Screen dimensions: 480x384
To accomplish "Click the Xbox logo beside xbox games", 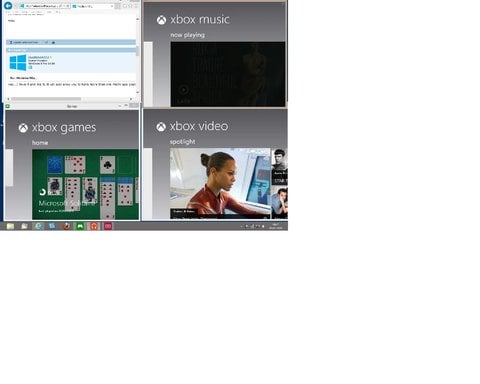I will pos(23,128).
